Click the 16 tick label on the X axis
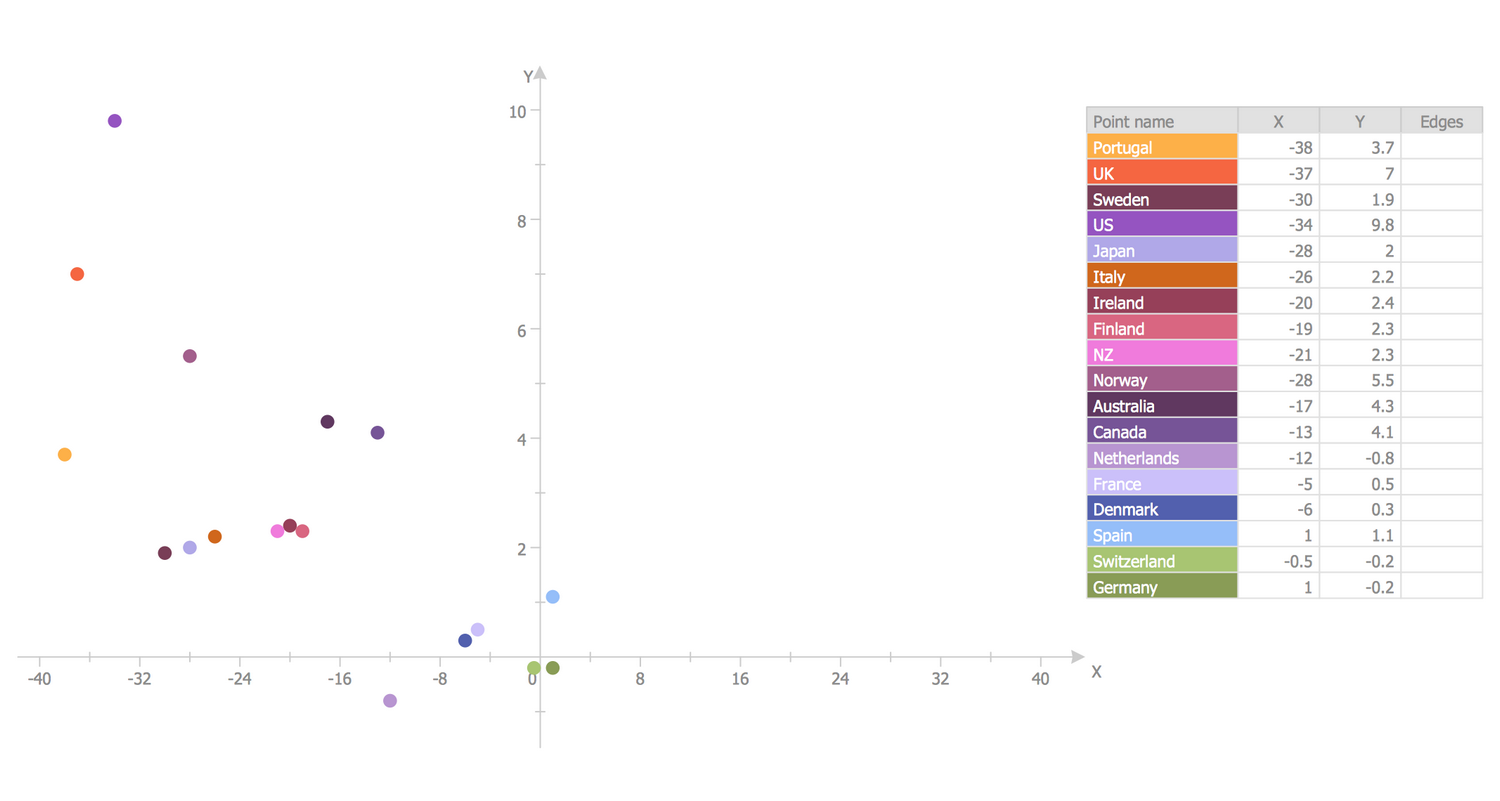Viewport: 1500px width, 801px height. click(x=740, y=679)
